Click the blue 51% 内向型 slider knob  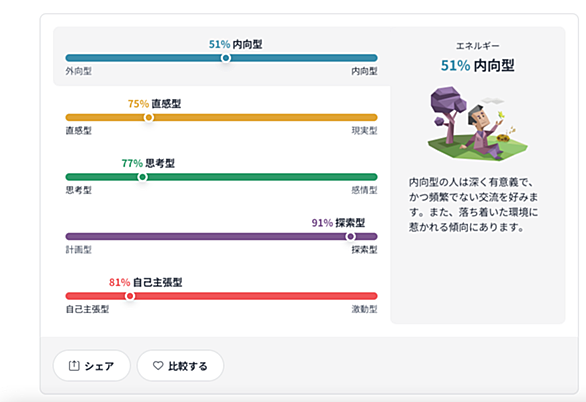coord(226,58)
